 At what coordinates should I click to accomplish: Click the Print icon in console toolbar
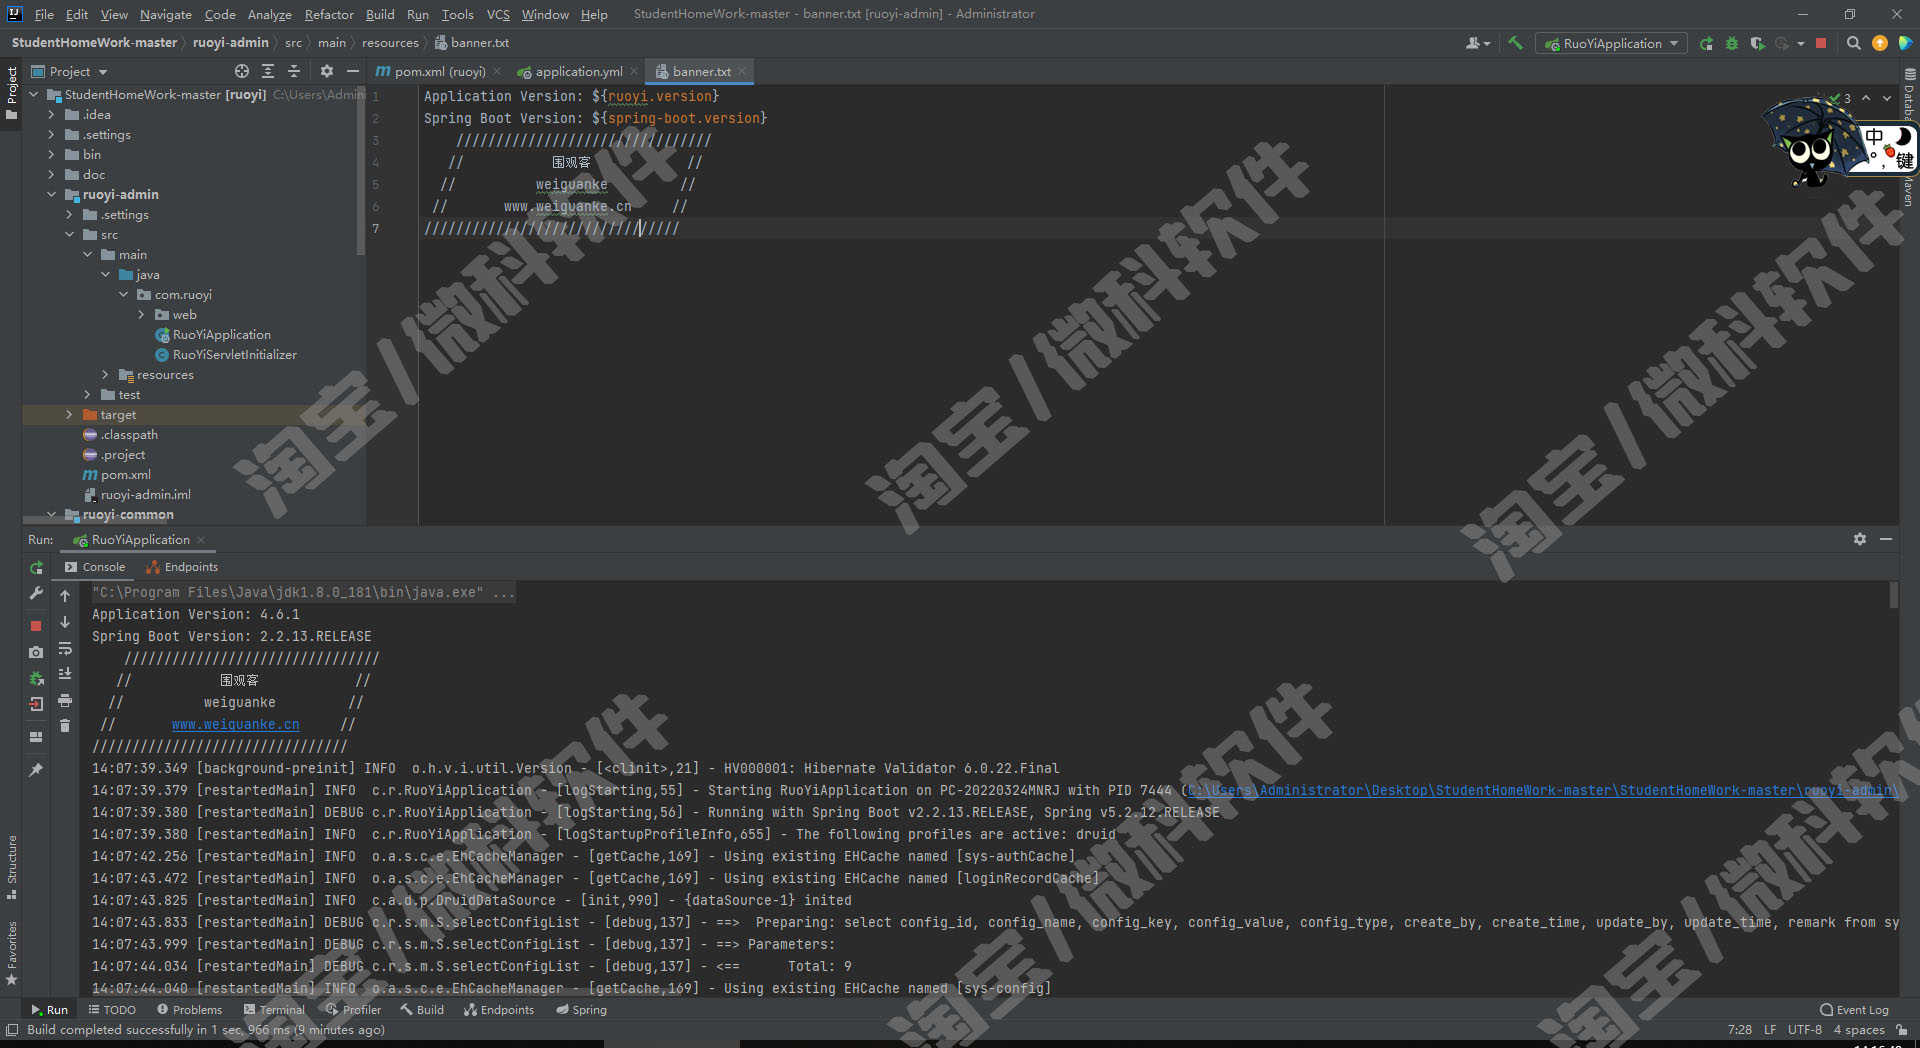click(x=65, y=700)
